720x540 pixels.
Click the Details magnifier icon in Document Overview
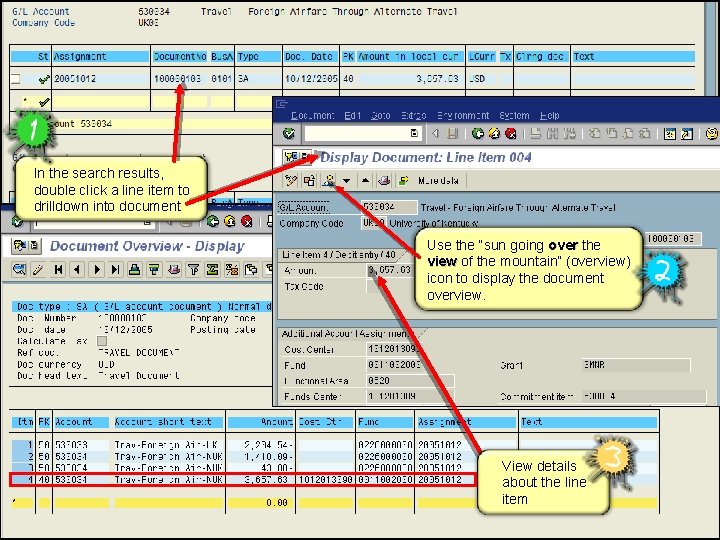pos(19,269)
